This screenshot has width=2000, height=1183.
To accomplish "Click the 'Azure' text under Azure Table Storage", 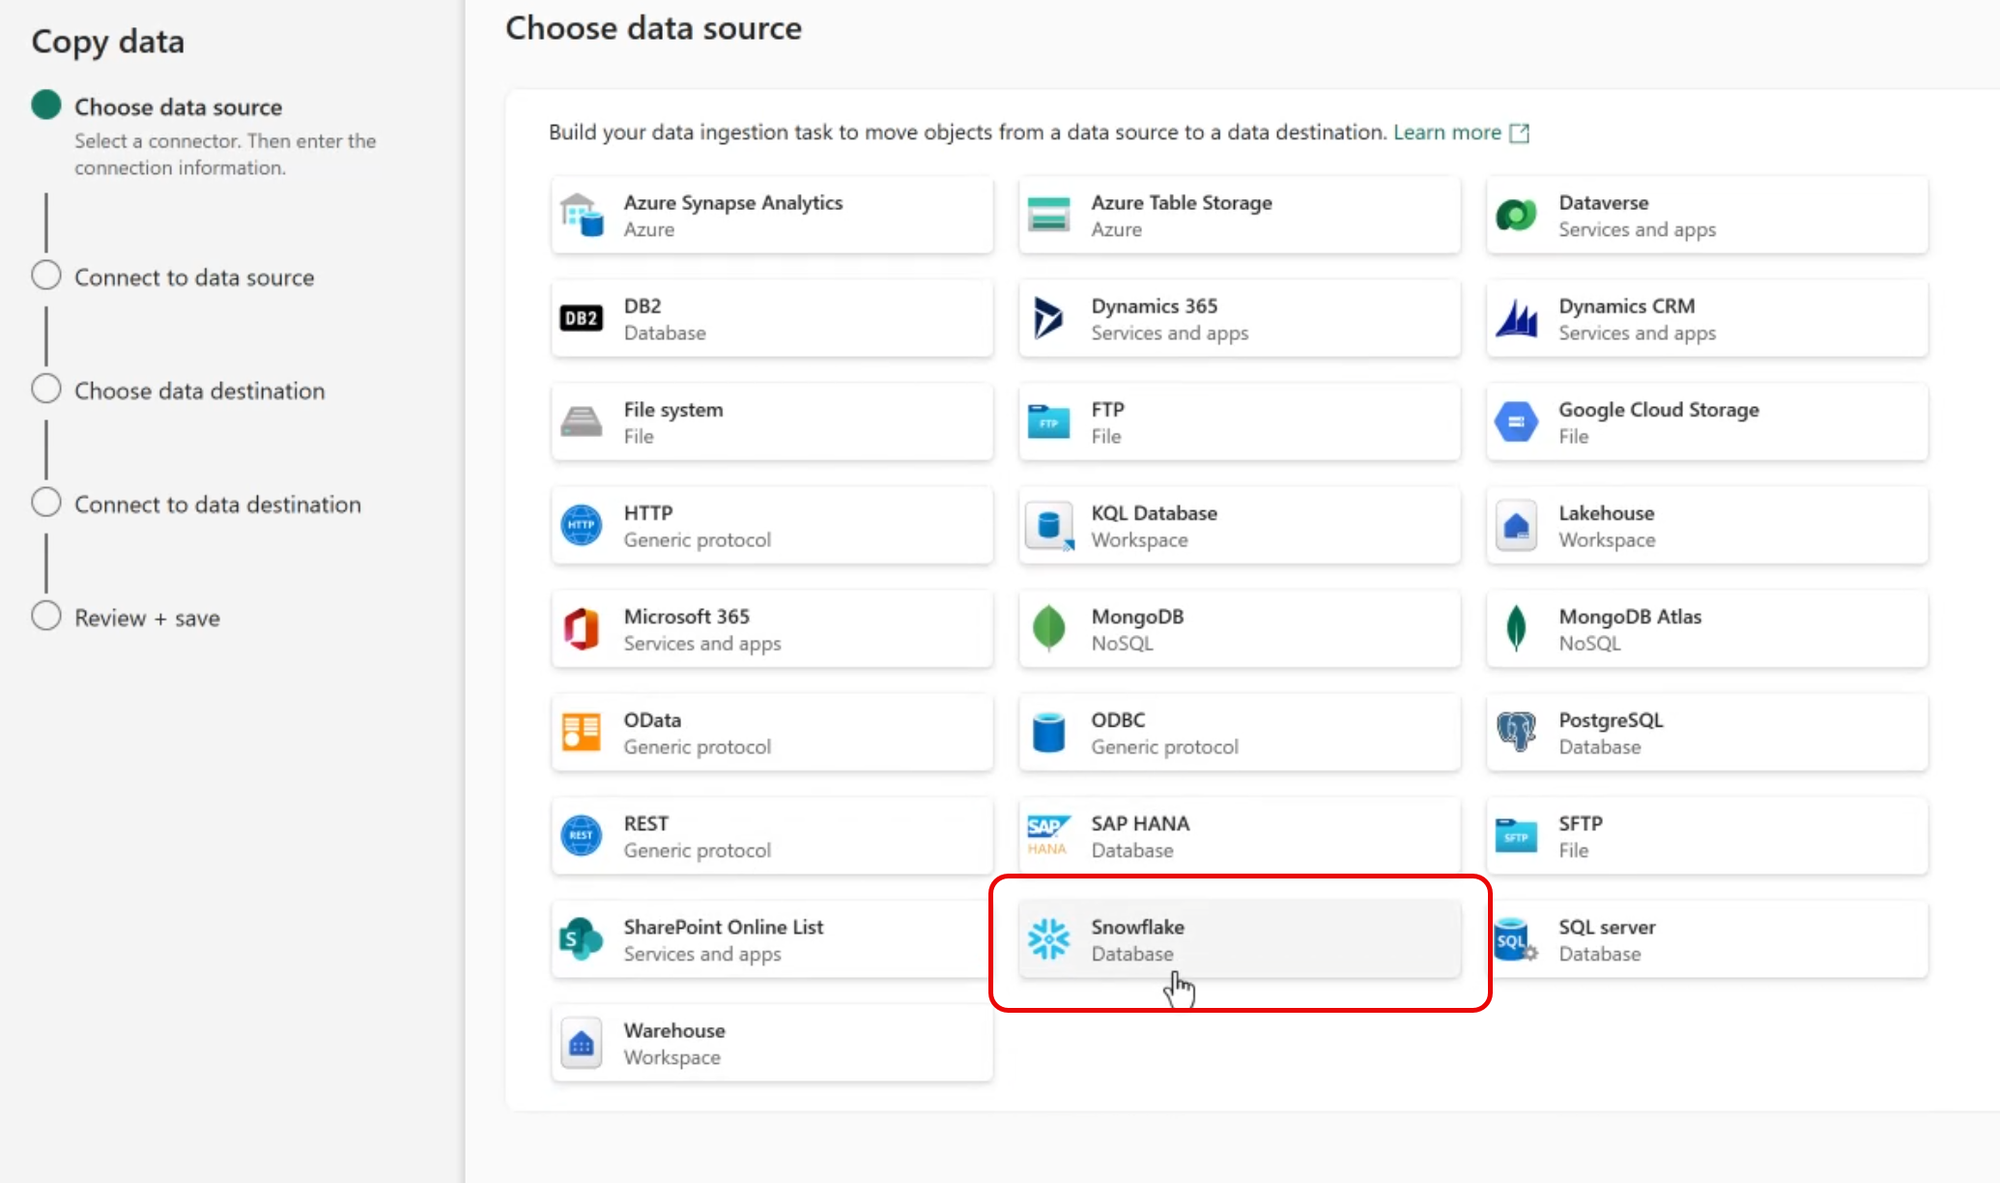I will click(1116, 230).
